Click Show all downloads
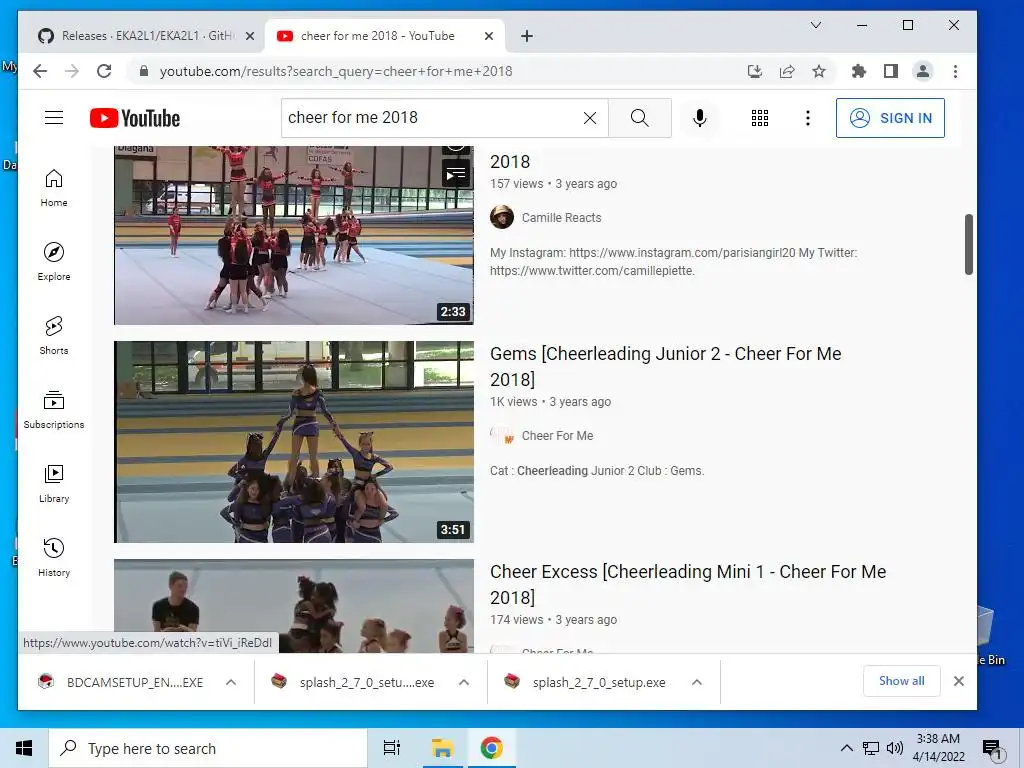Screen dimensions: 1024x768 (x=901, y=681)
